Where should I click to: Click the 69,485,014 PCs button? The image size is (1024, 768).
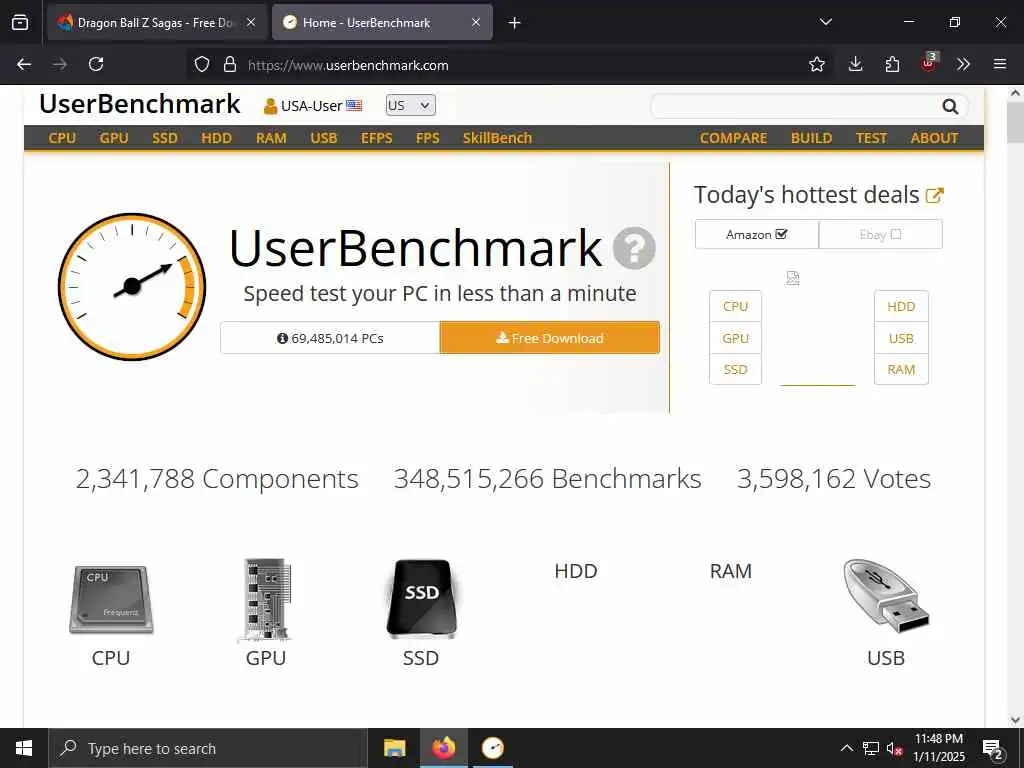click(330, 338)
